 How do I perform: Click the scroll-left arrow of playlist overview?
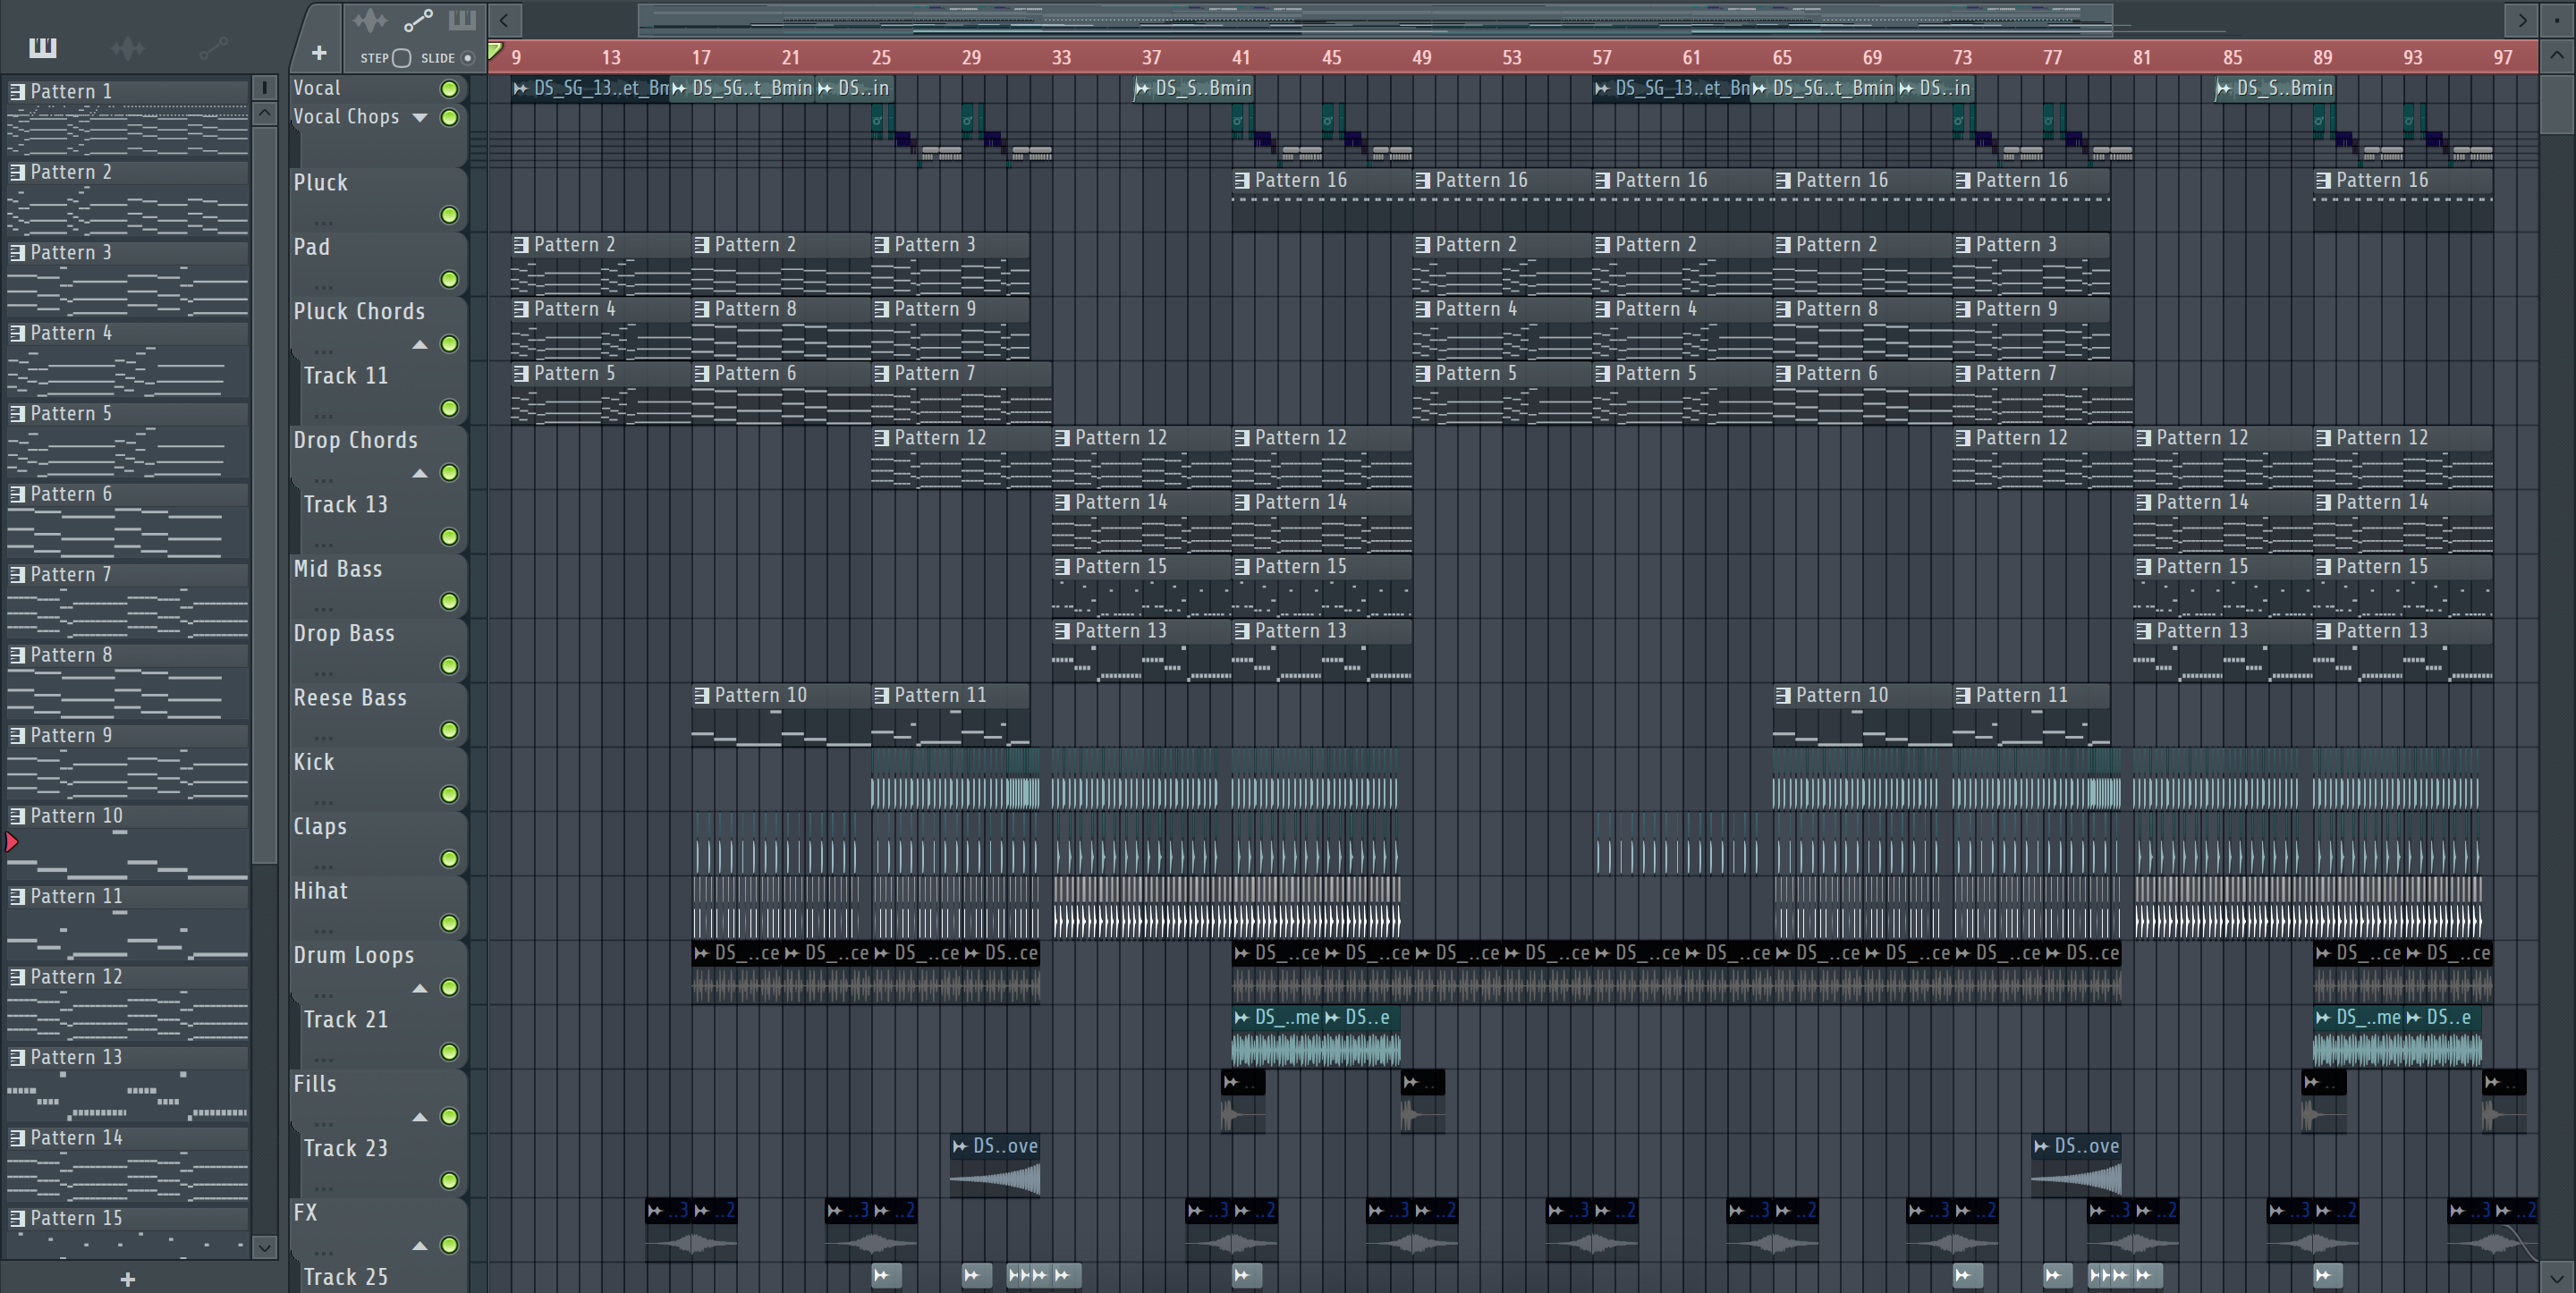(x=505, y=20)
